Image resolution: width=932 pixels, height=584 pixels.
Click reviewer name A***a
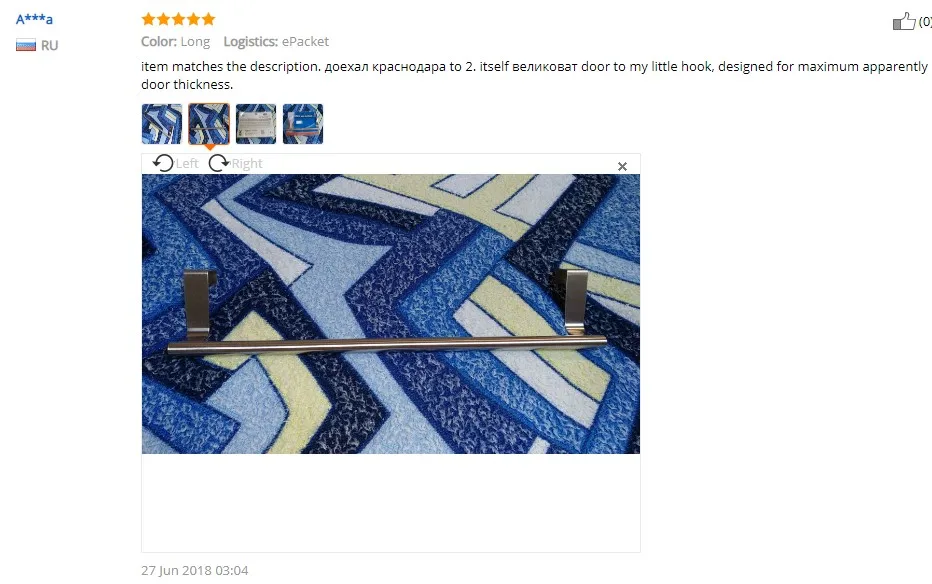coord(34,19)
